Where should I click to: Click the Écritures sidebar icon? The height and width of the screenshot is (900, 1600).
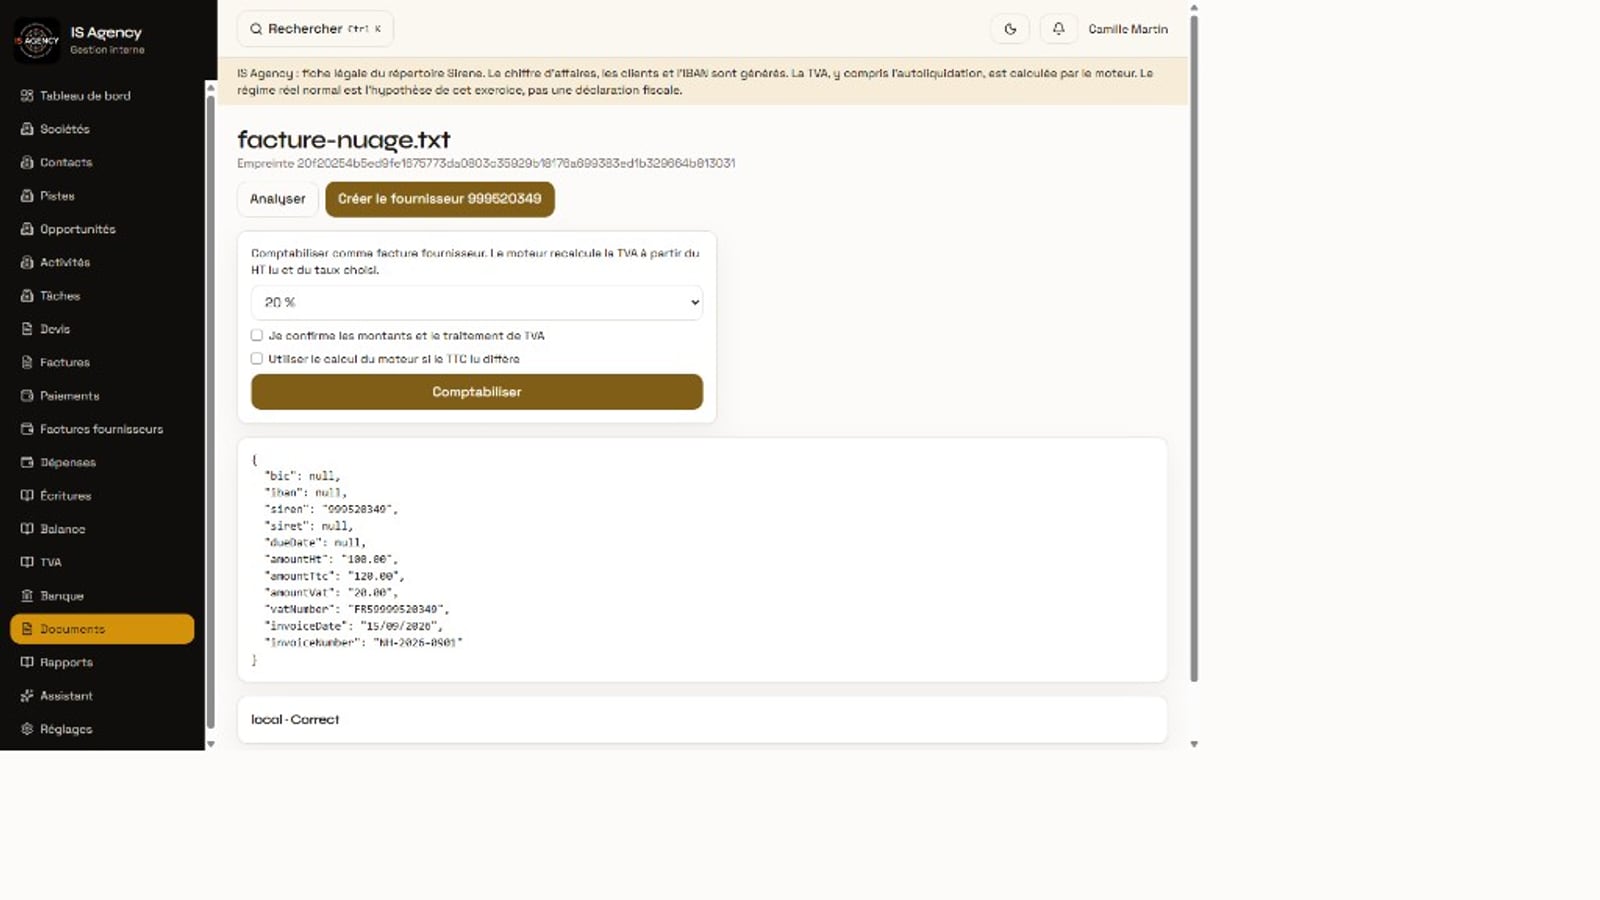tap(27, 496)
